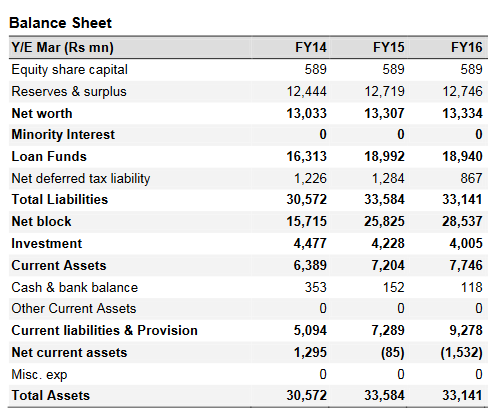Select Loan Funds FY15 value 18,992

coord(384,156)
